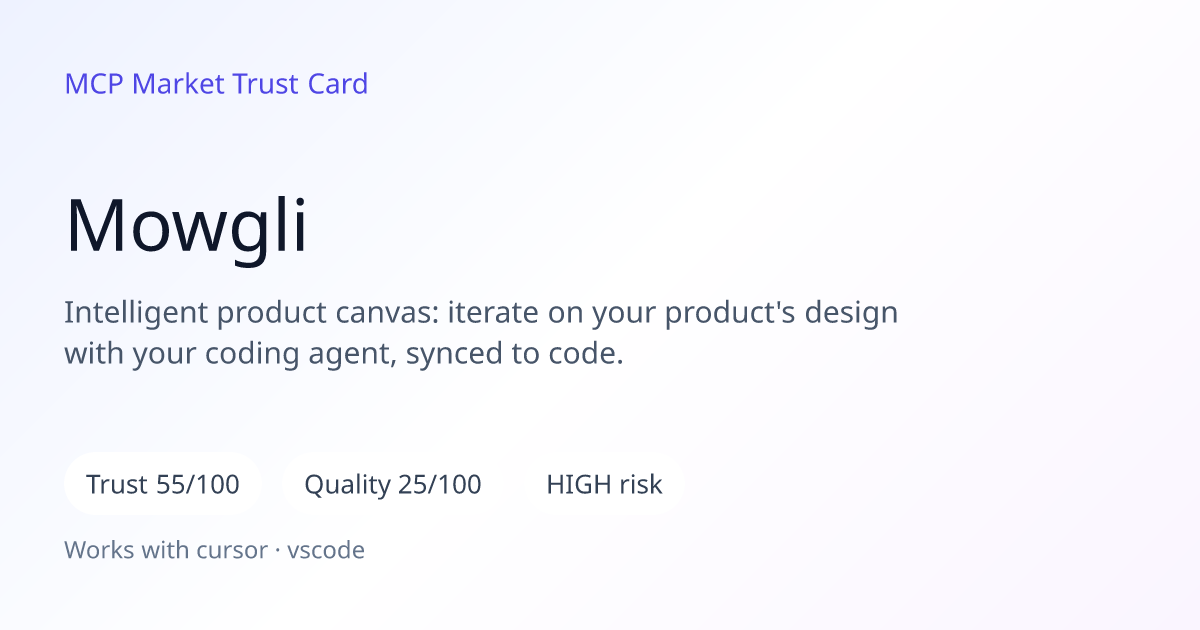Image resolution: width=1200 pixels, height=630 pixels.
Task: Click the word Quality in the score badge
Action: click(347, 486)
